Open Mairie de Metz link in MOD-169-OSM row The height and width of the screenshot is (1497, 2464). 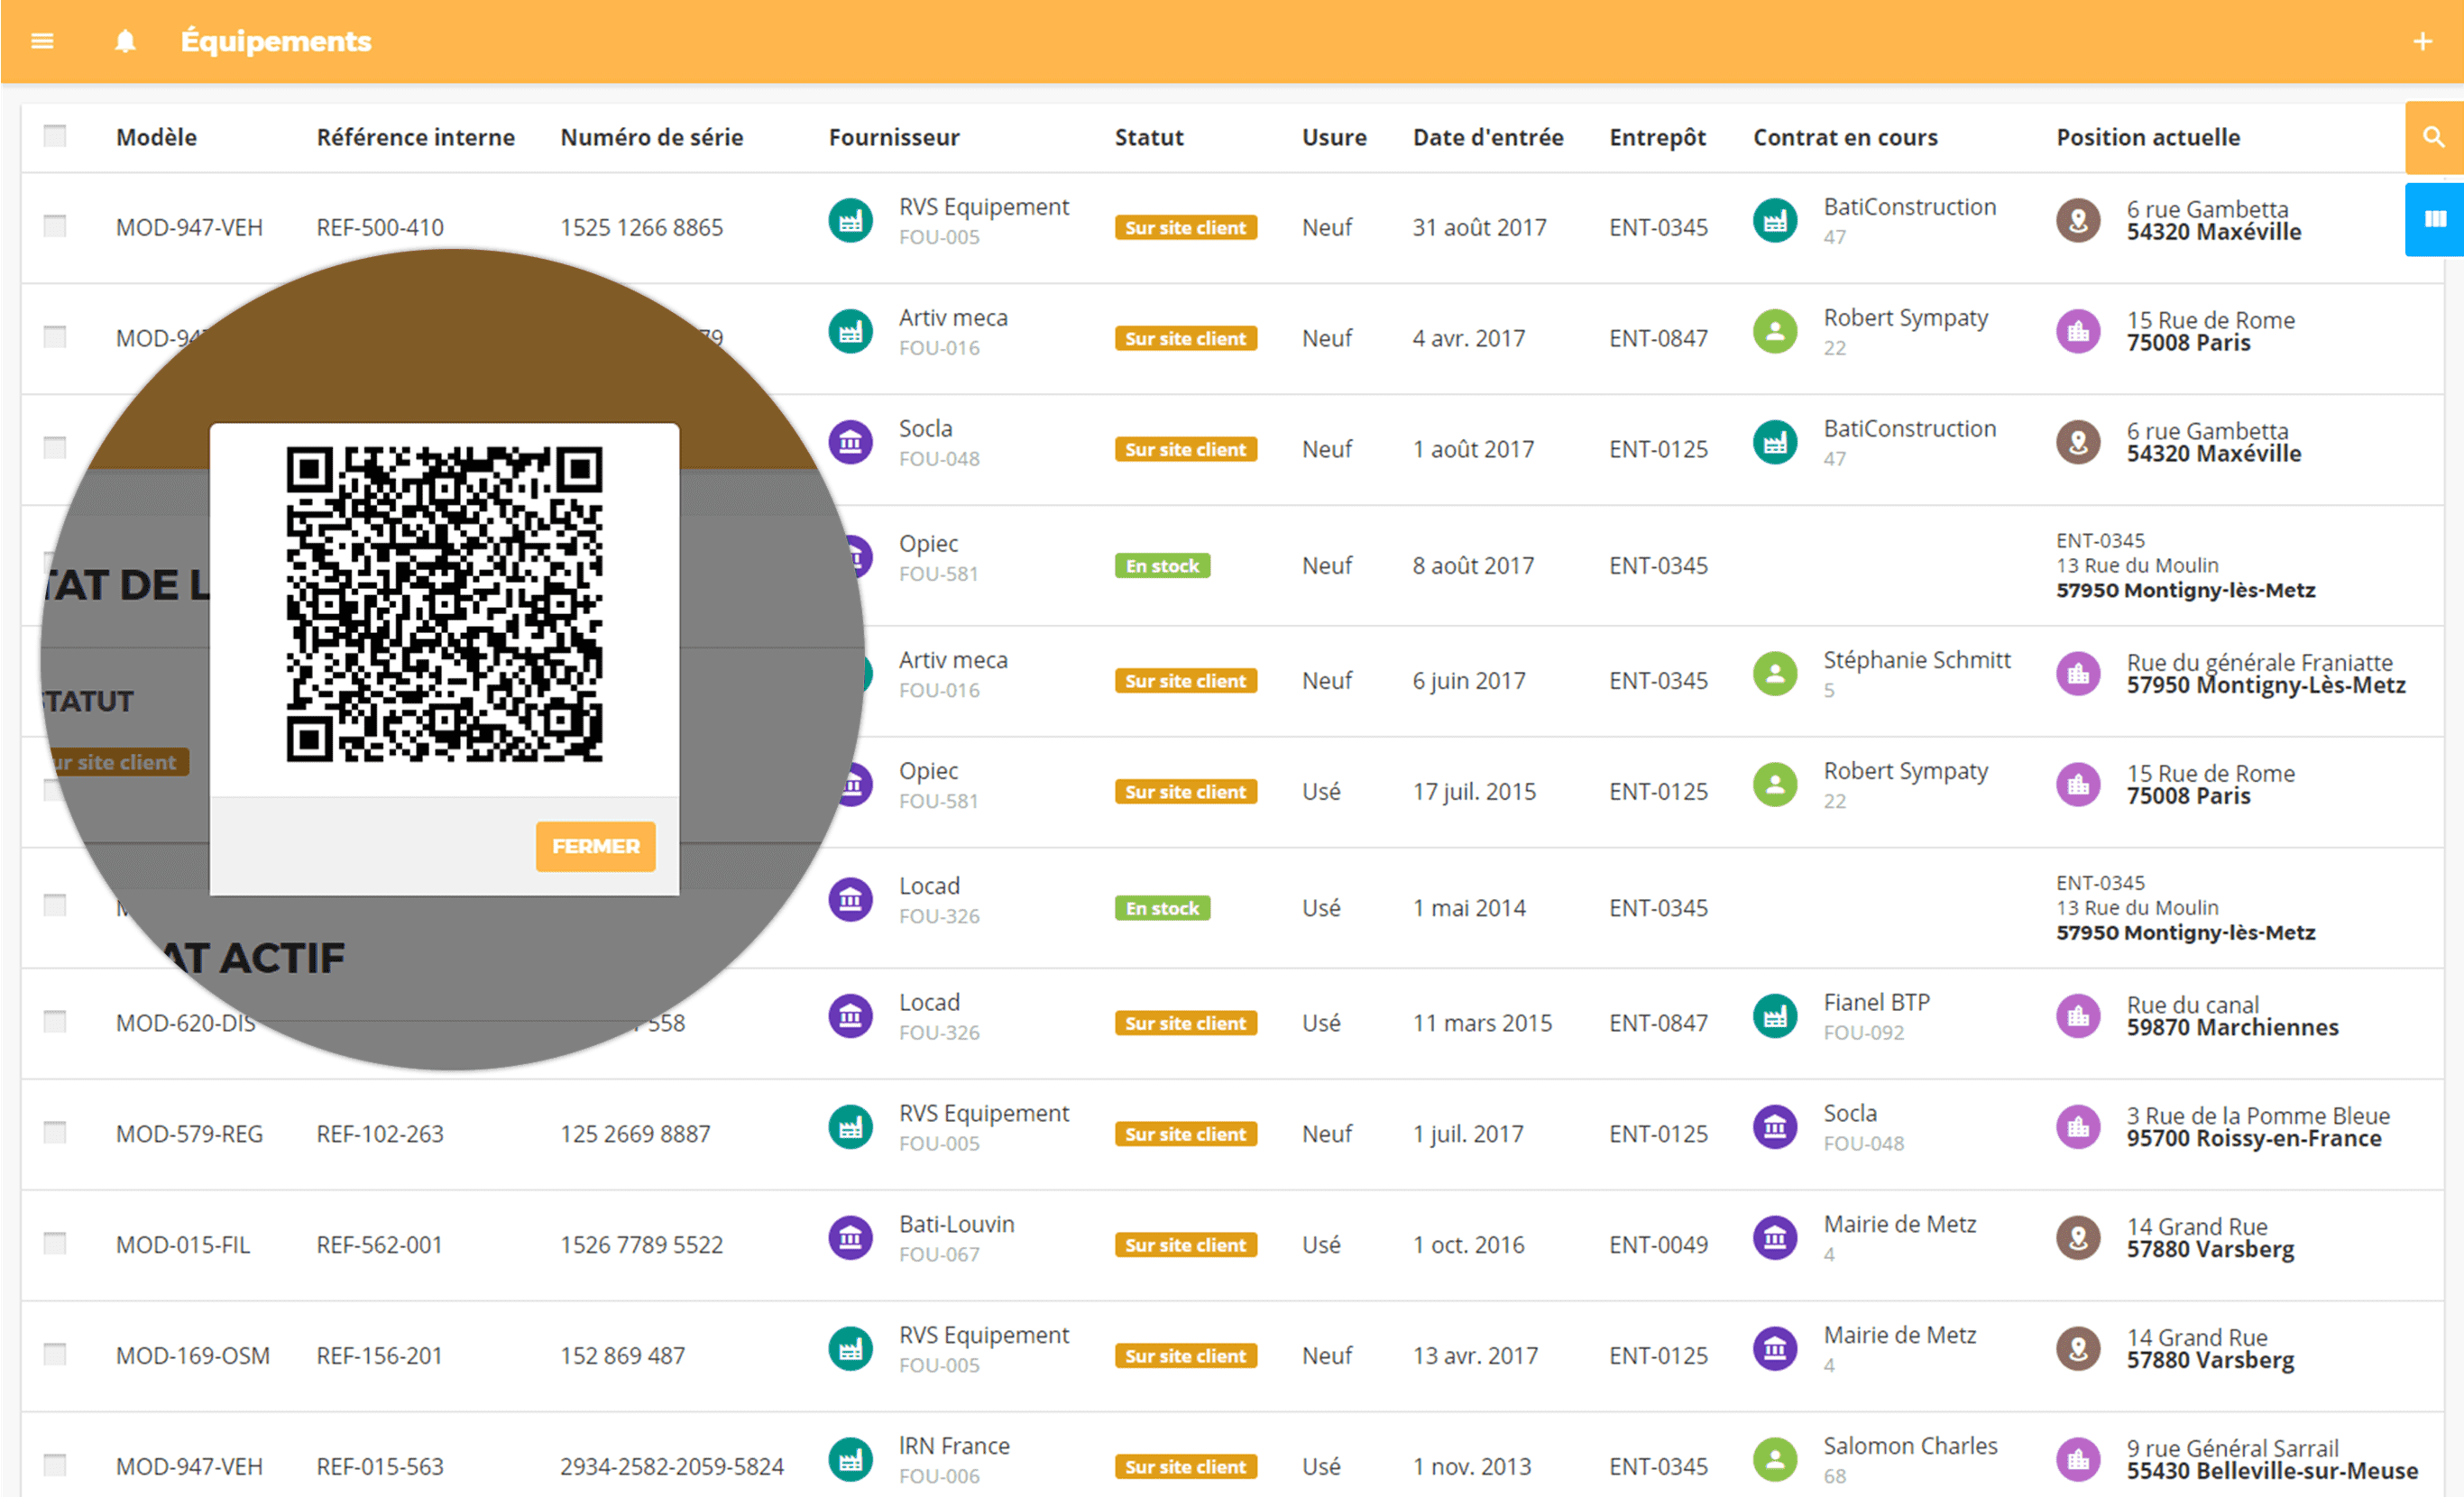tap(1900, 1335)
